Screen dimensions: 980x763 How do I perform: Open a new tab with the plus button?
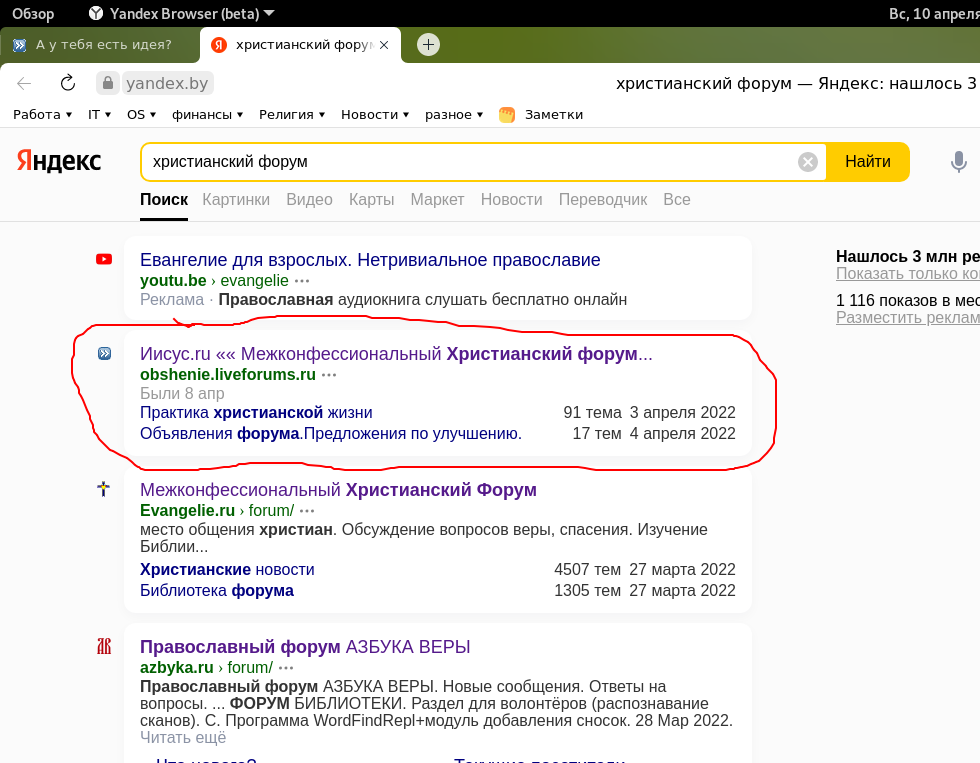pyautogui.click(x=428, y=44)
